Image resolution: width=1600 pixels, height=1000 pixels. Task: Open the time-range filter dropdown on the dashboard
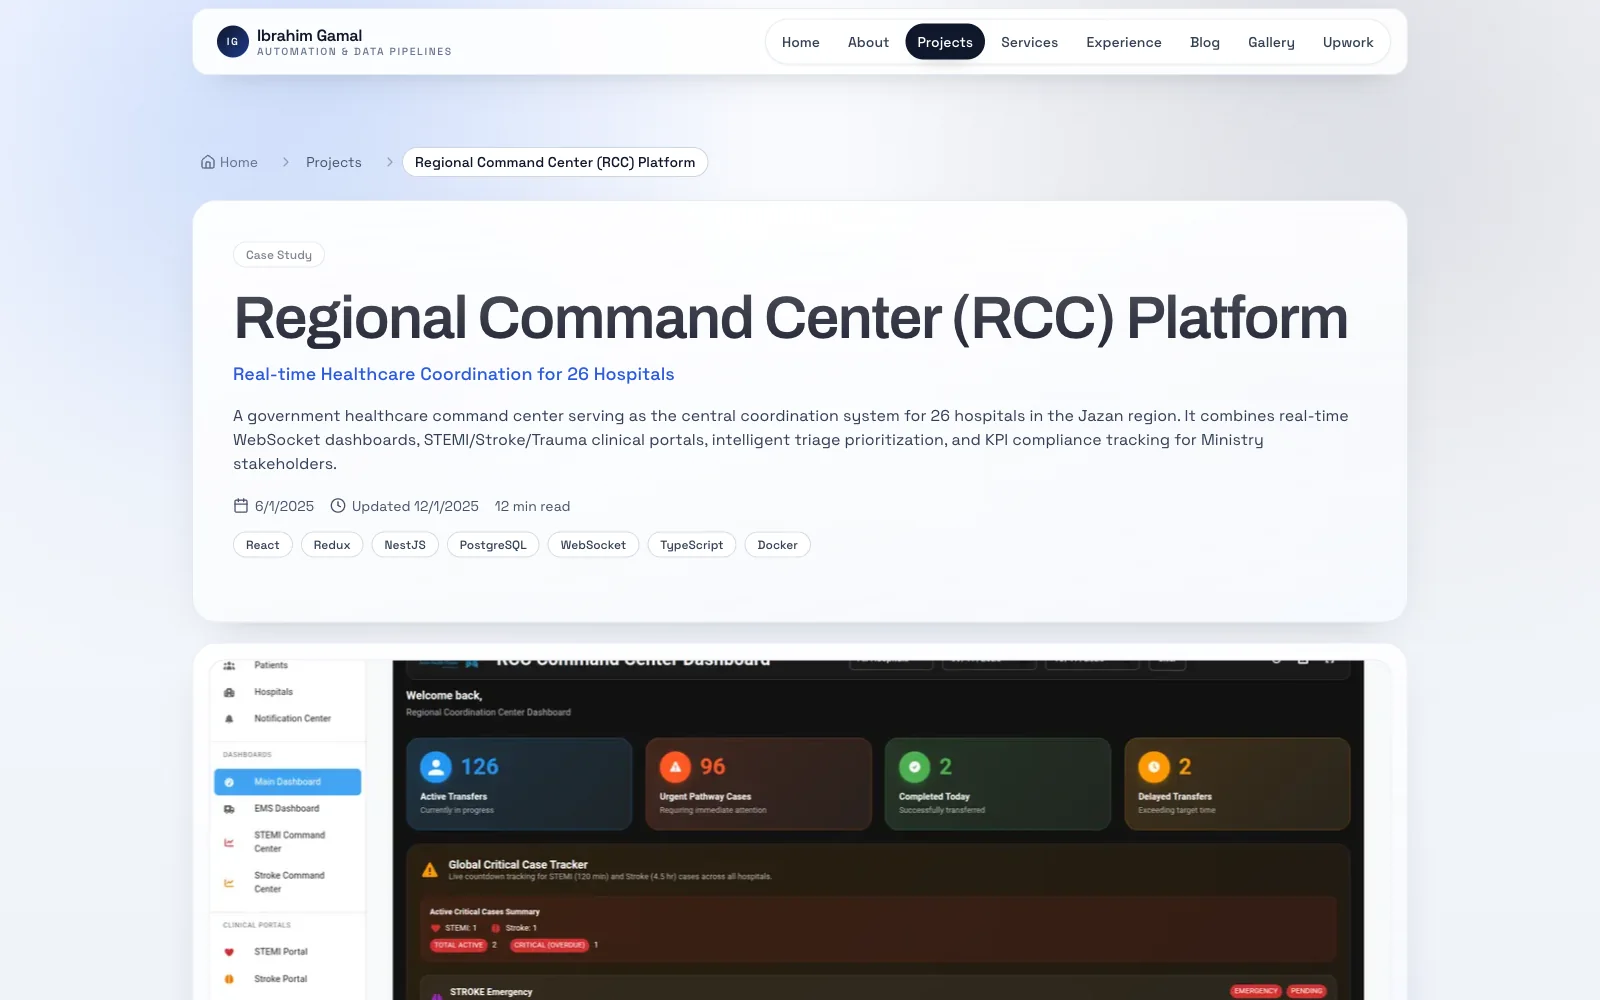[989, 661]
